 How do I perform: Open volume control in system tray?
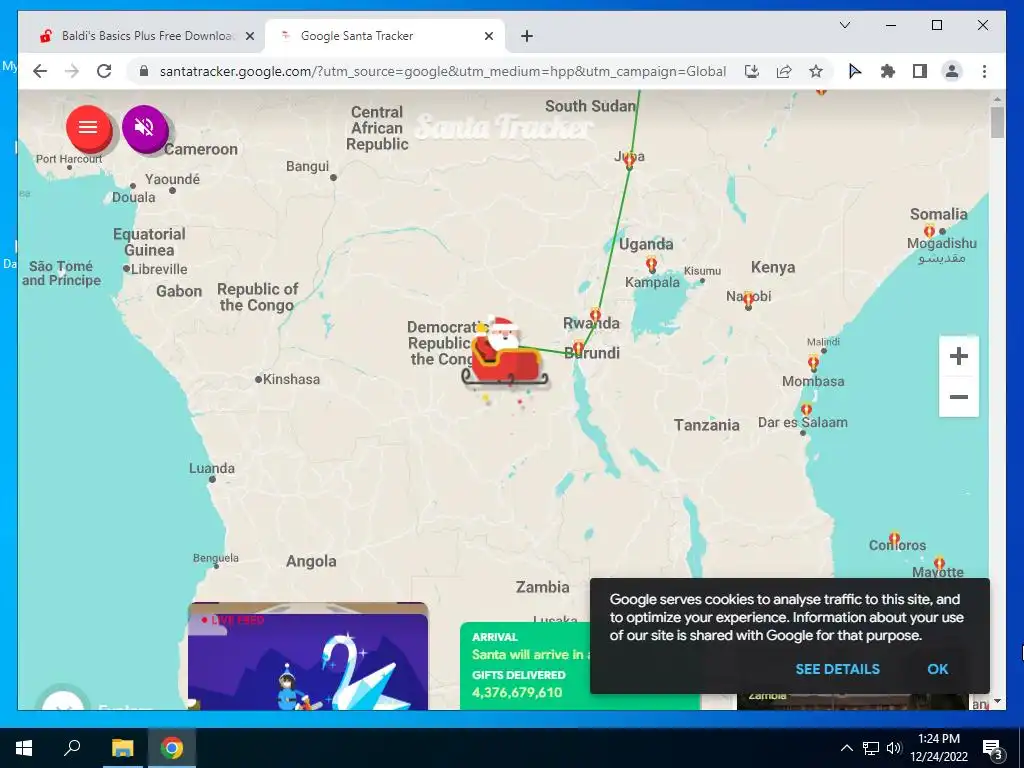click(894, 748)
